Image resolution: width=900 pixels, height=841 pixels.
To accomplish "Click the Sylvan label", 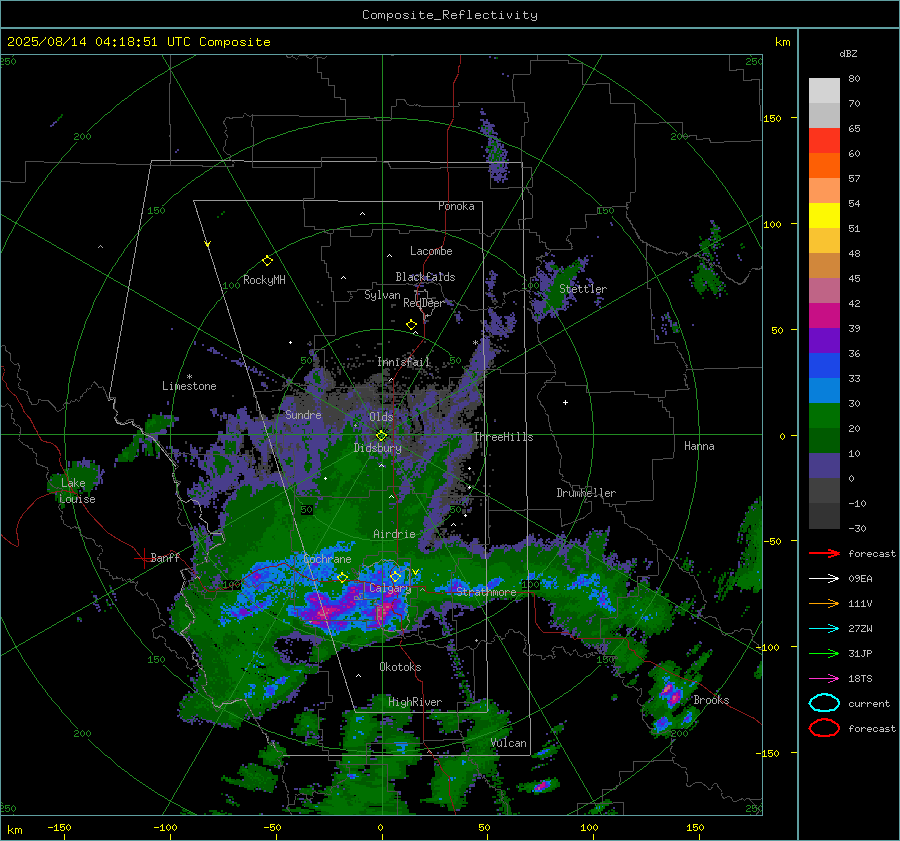I will 382,295.
